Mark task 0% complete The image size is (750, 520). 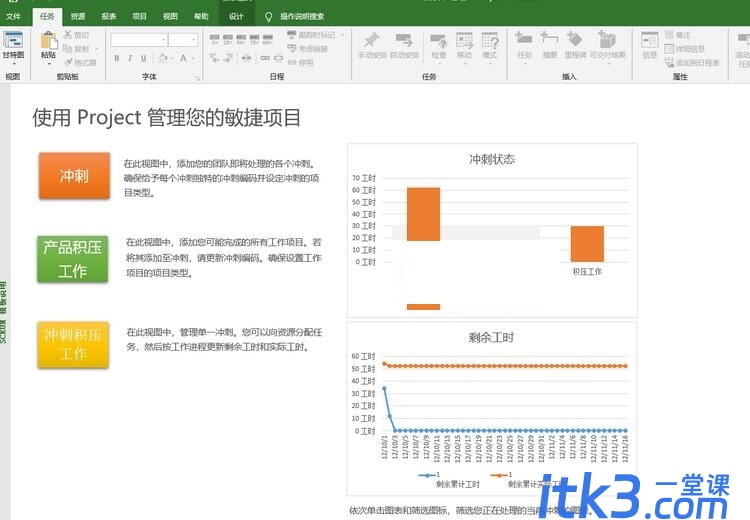[x=214, y=39]
